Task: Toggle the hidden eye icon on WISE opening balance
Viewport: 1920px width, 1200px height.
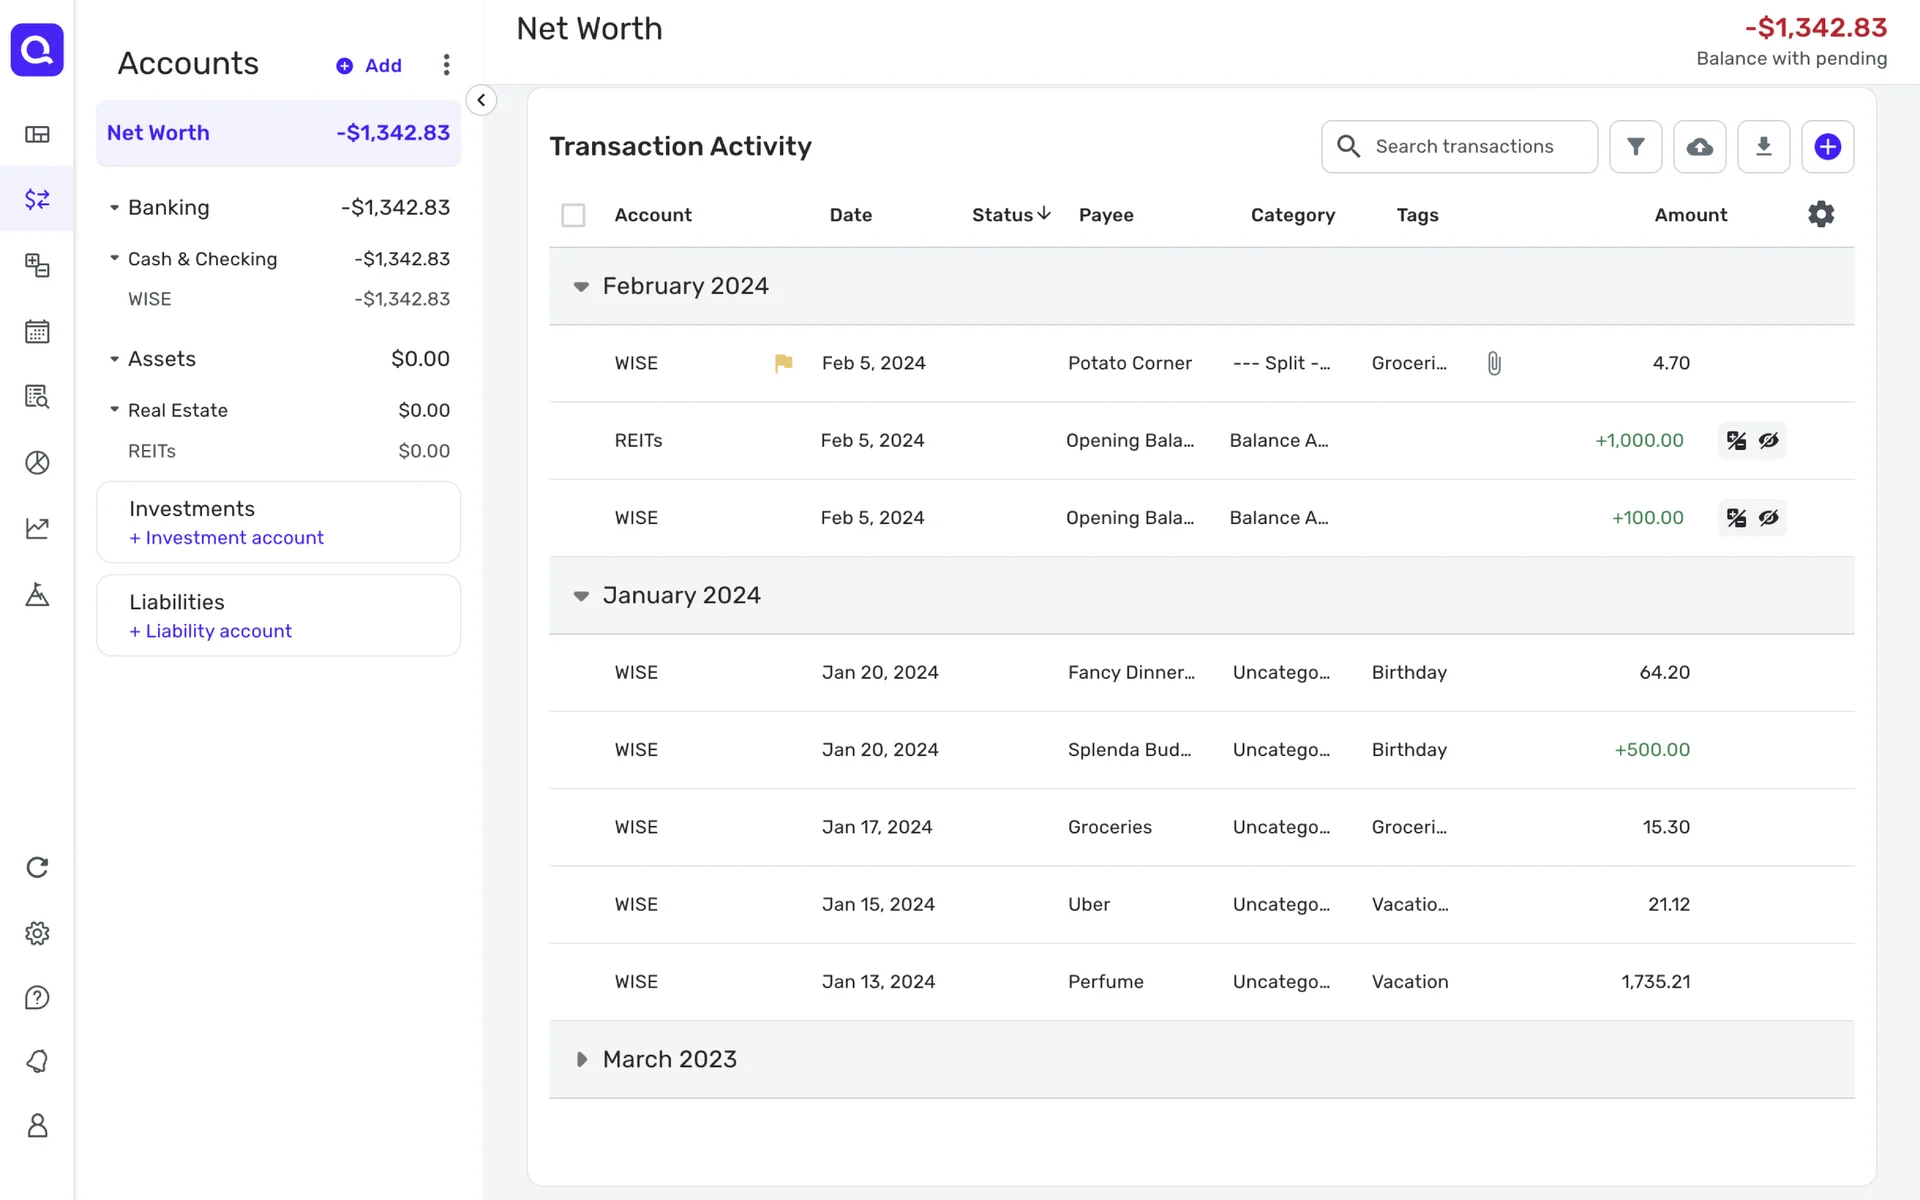Action: 1769,518
